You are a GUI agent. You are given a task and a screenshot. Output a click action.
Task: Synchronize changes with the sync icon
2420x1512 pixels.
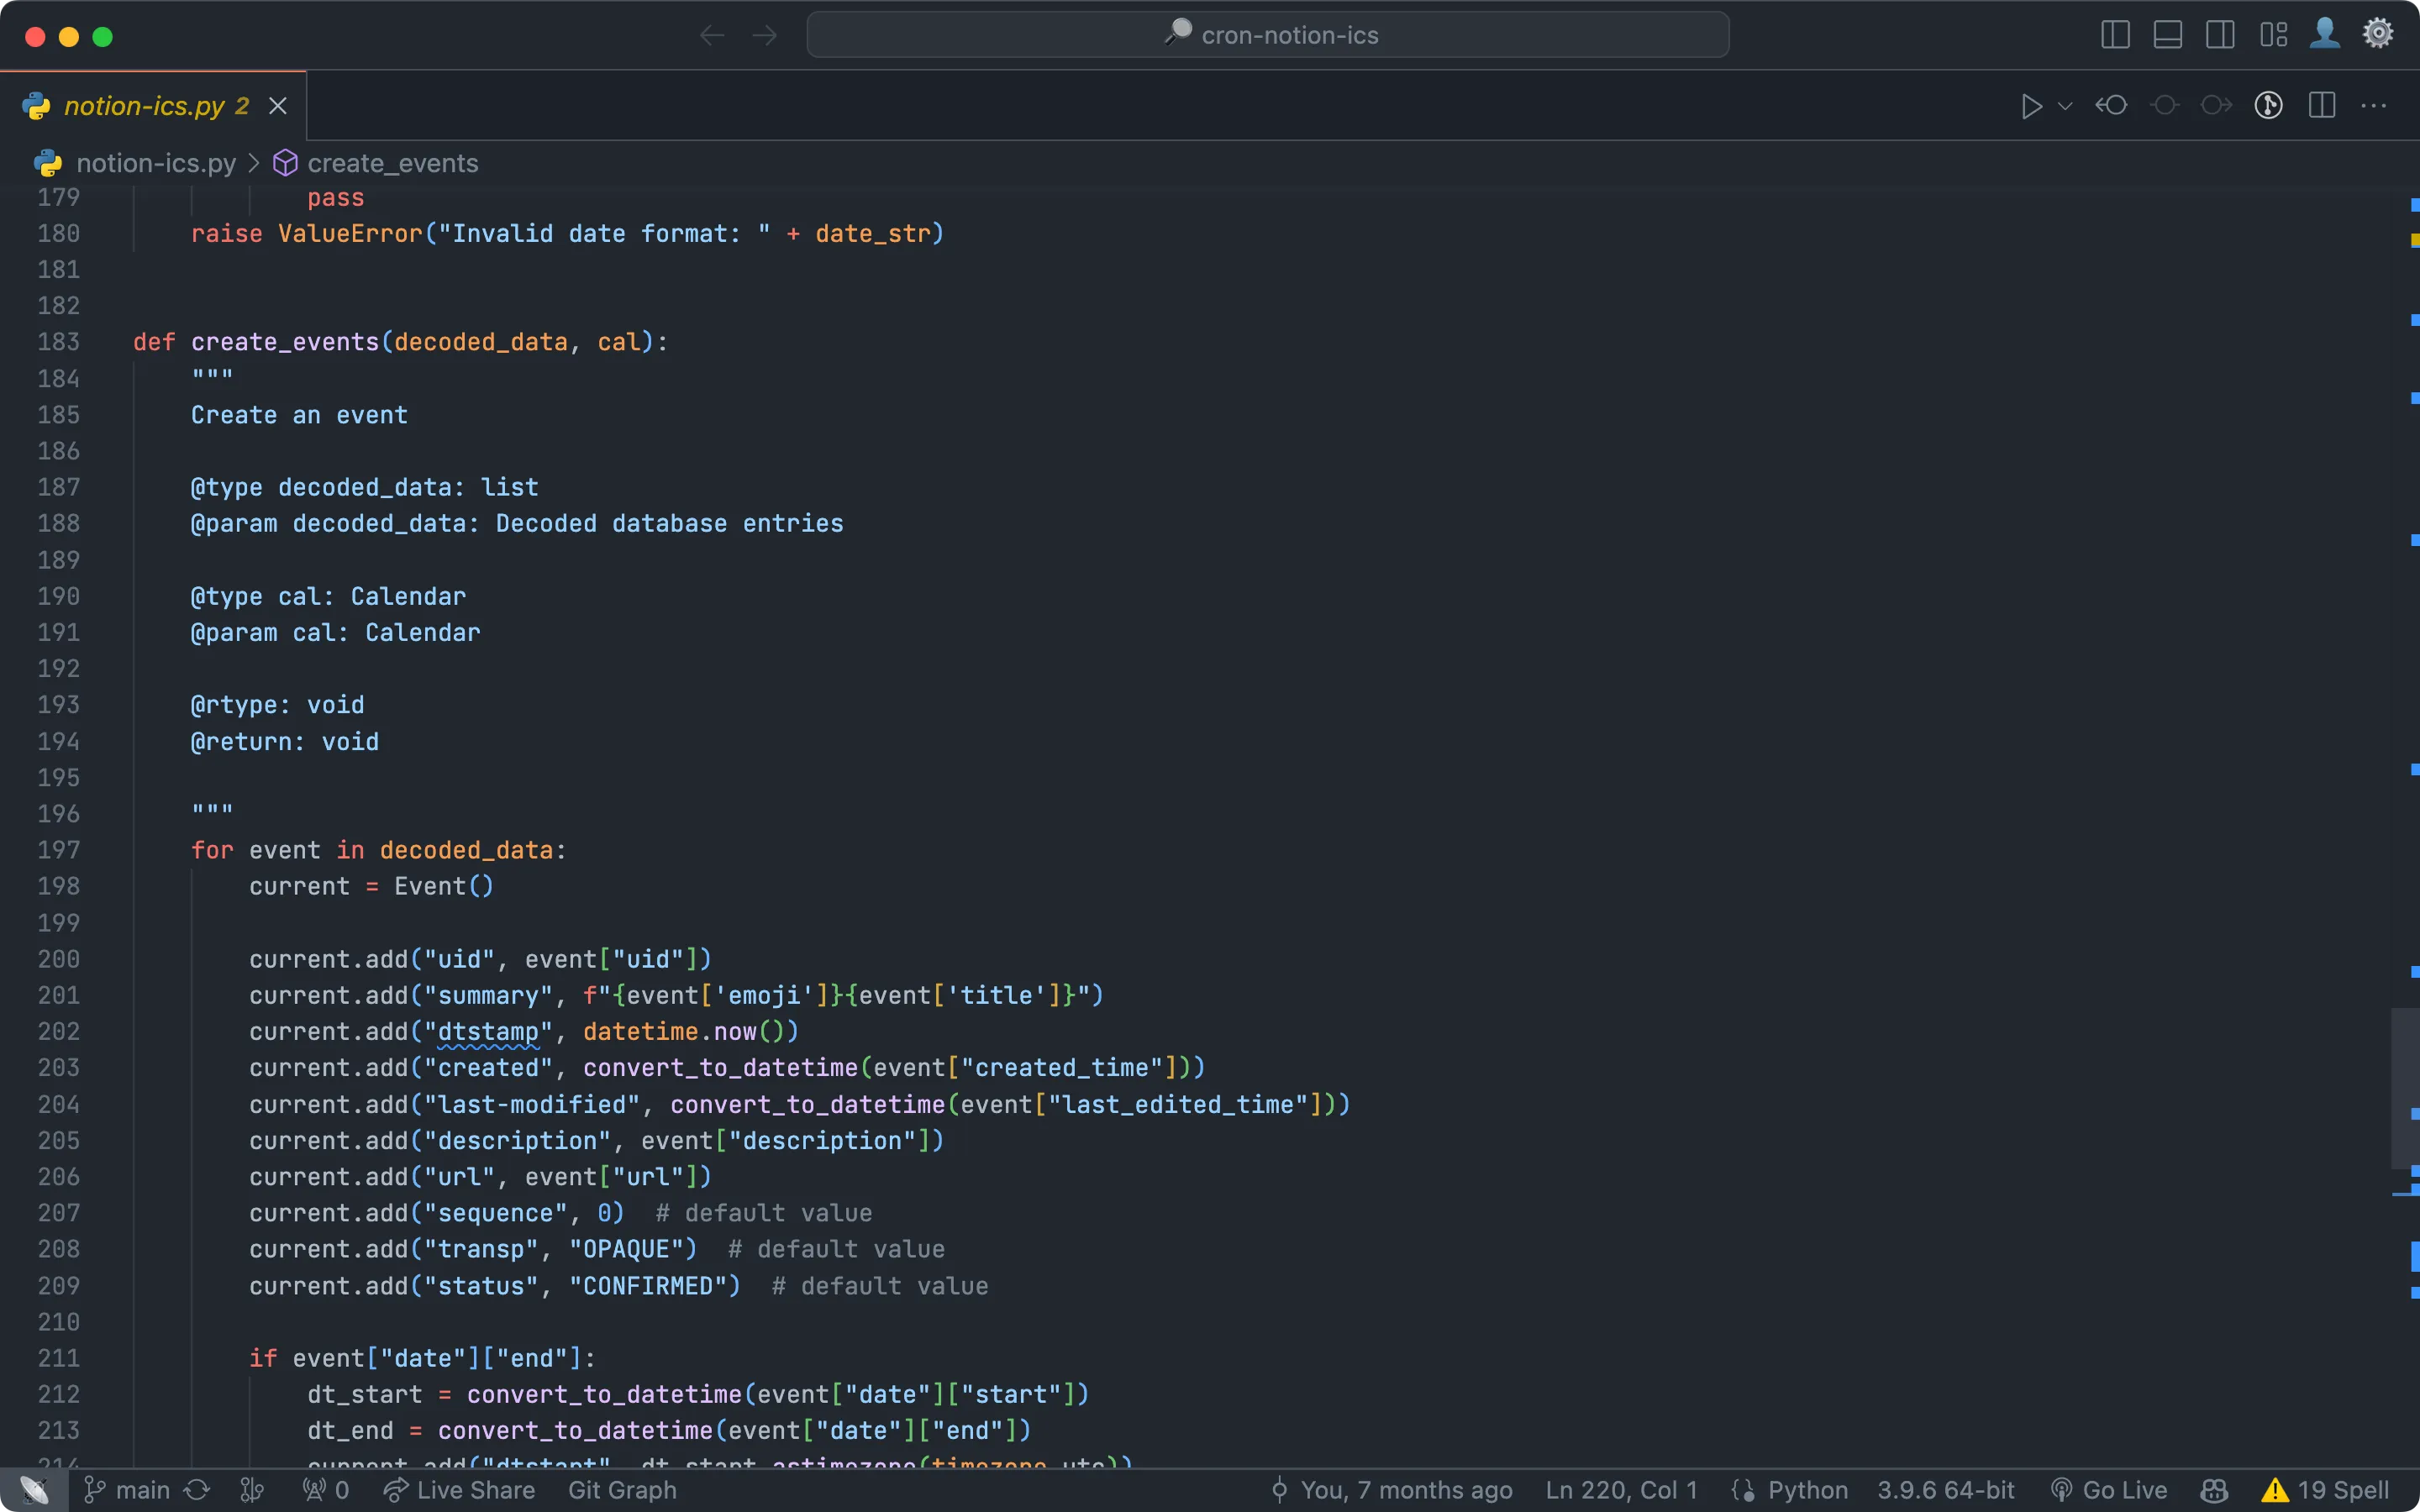click(x=197, y=1490)
